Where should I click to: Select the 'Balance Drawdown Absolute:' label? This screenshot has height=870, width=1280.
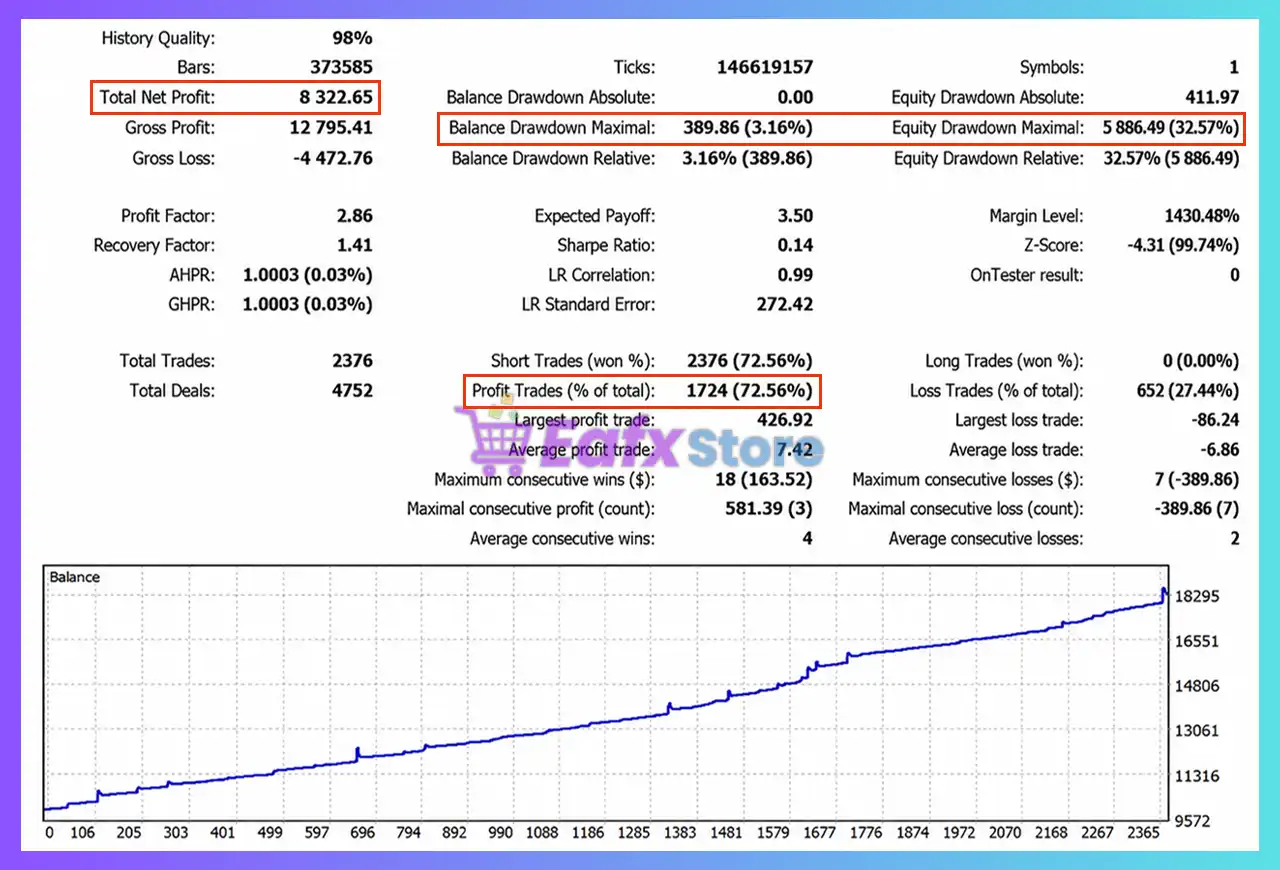pyautogui.click(x=551, y=98)
